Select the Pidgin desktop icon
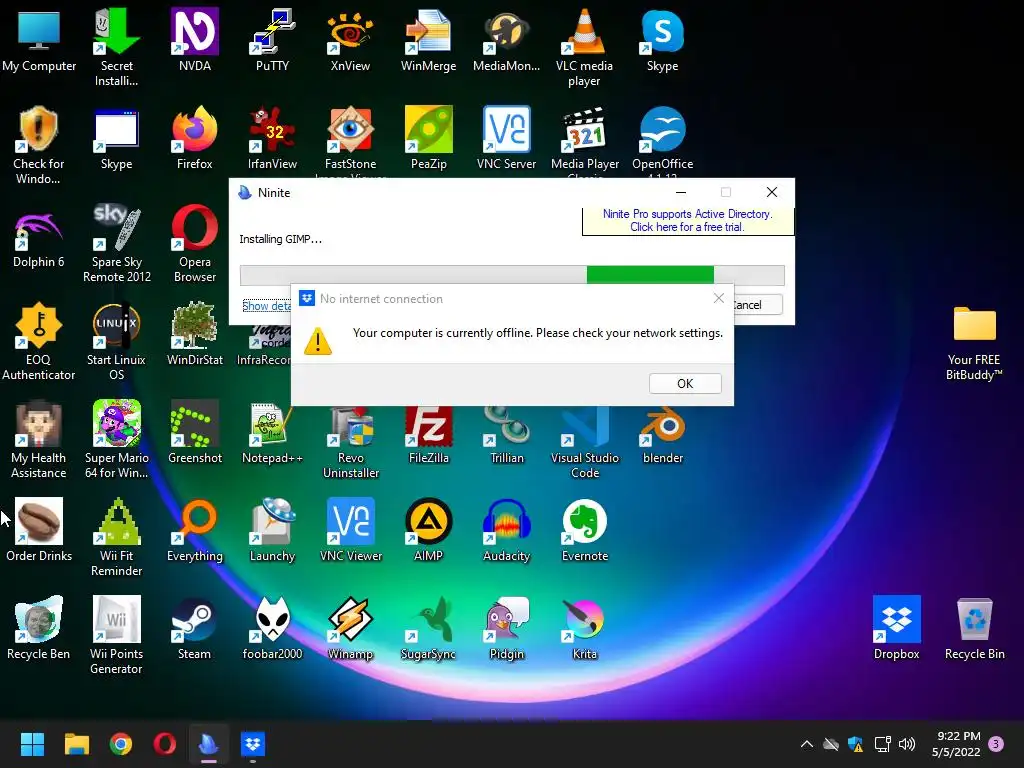The image size is (1024, 768). pyautogui.click(x=506, y=628)
